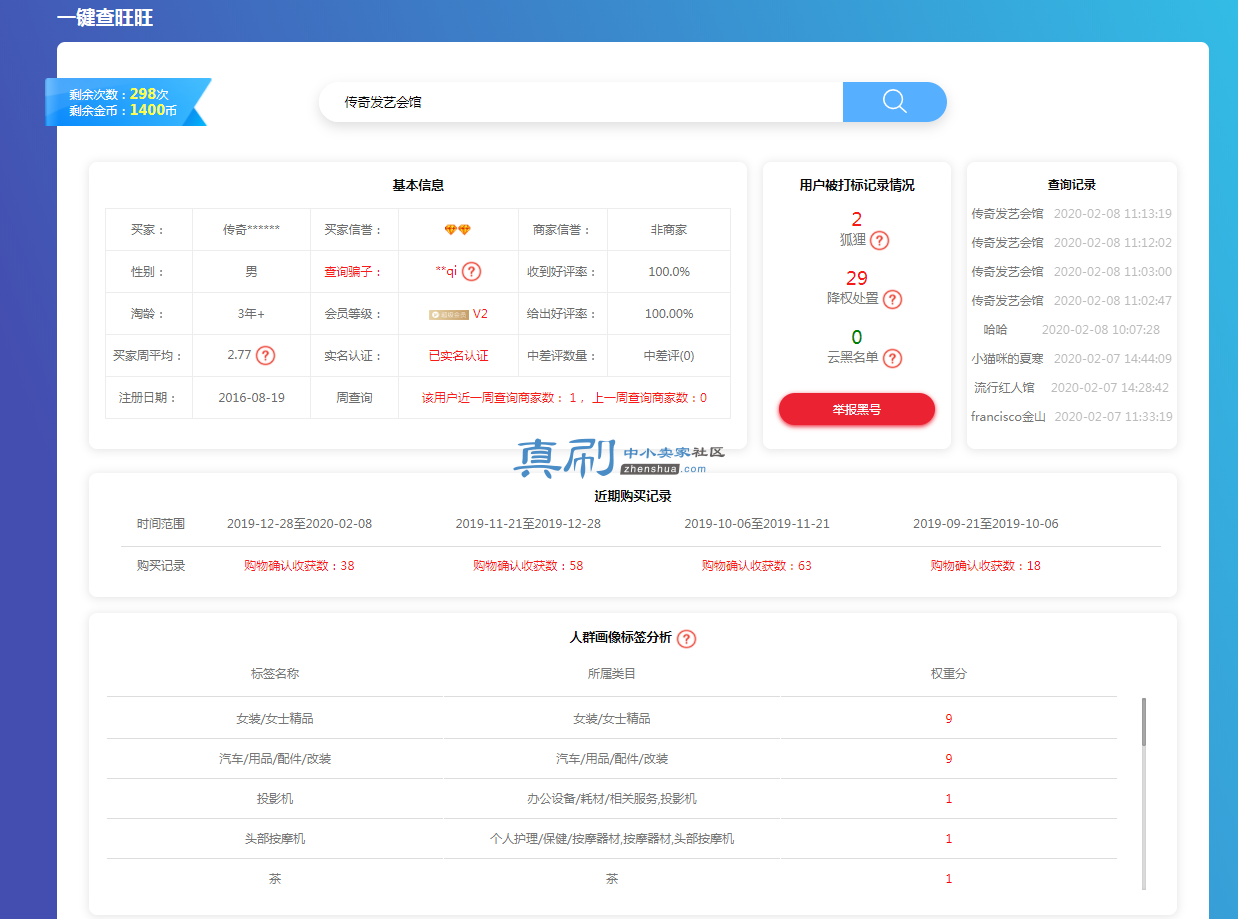The height and width of the screenshot is (919, 1238).
Task: Click the tag table vertical scrollbar
Action: click(1144, 794)
